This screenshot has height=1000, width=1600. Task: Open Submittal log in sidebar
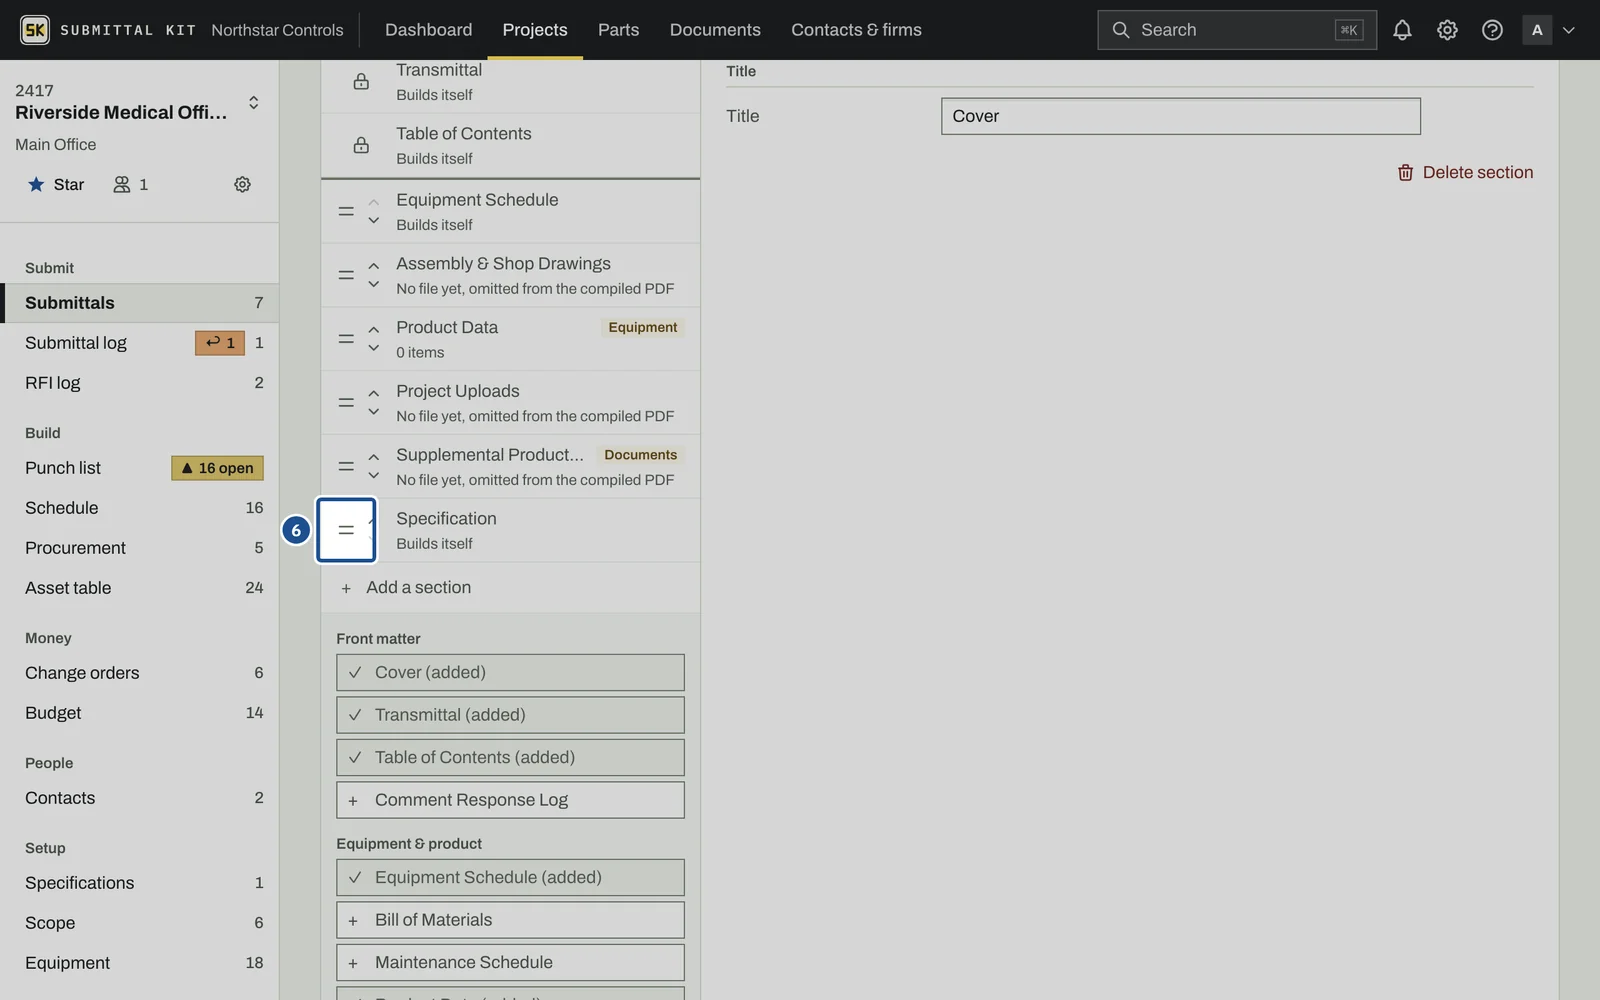[140, 343]
